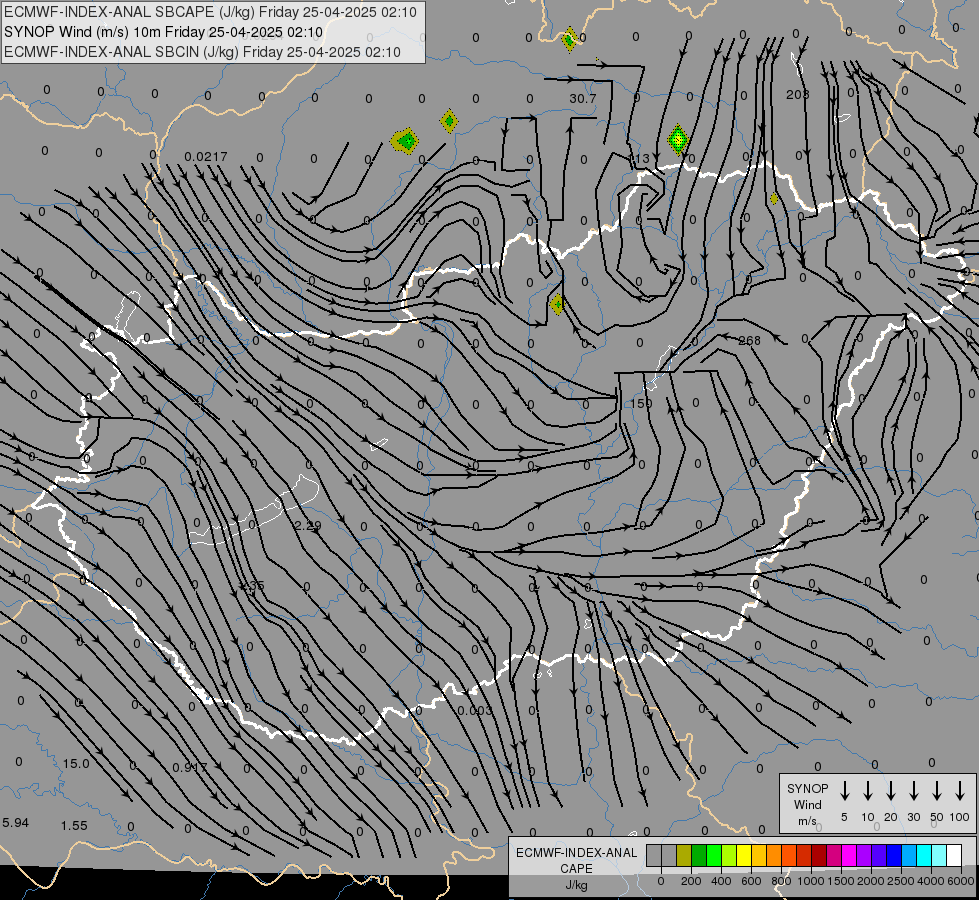This screenshot has width=979, height=900.
Task: Click the SYNOP Wind 10m title line
Action: point(163,32)
